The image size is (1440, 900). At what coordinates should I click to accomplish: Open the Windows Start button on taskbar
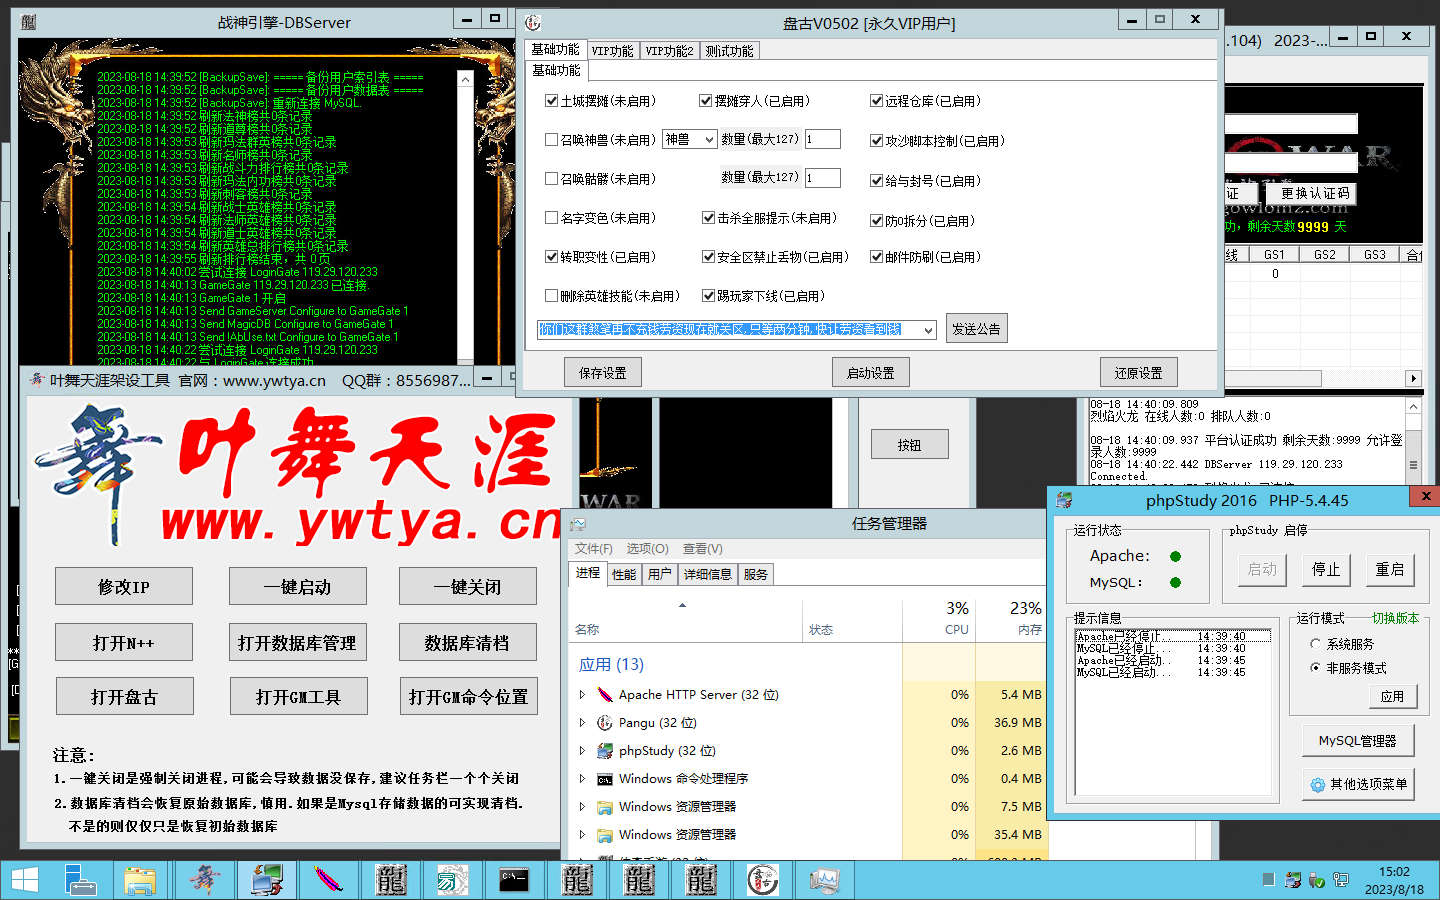tap(24, 880)
